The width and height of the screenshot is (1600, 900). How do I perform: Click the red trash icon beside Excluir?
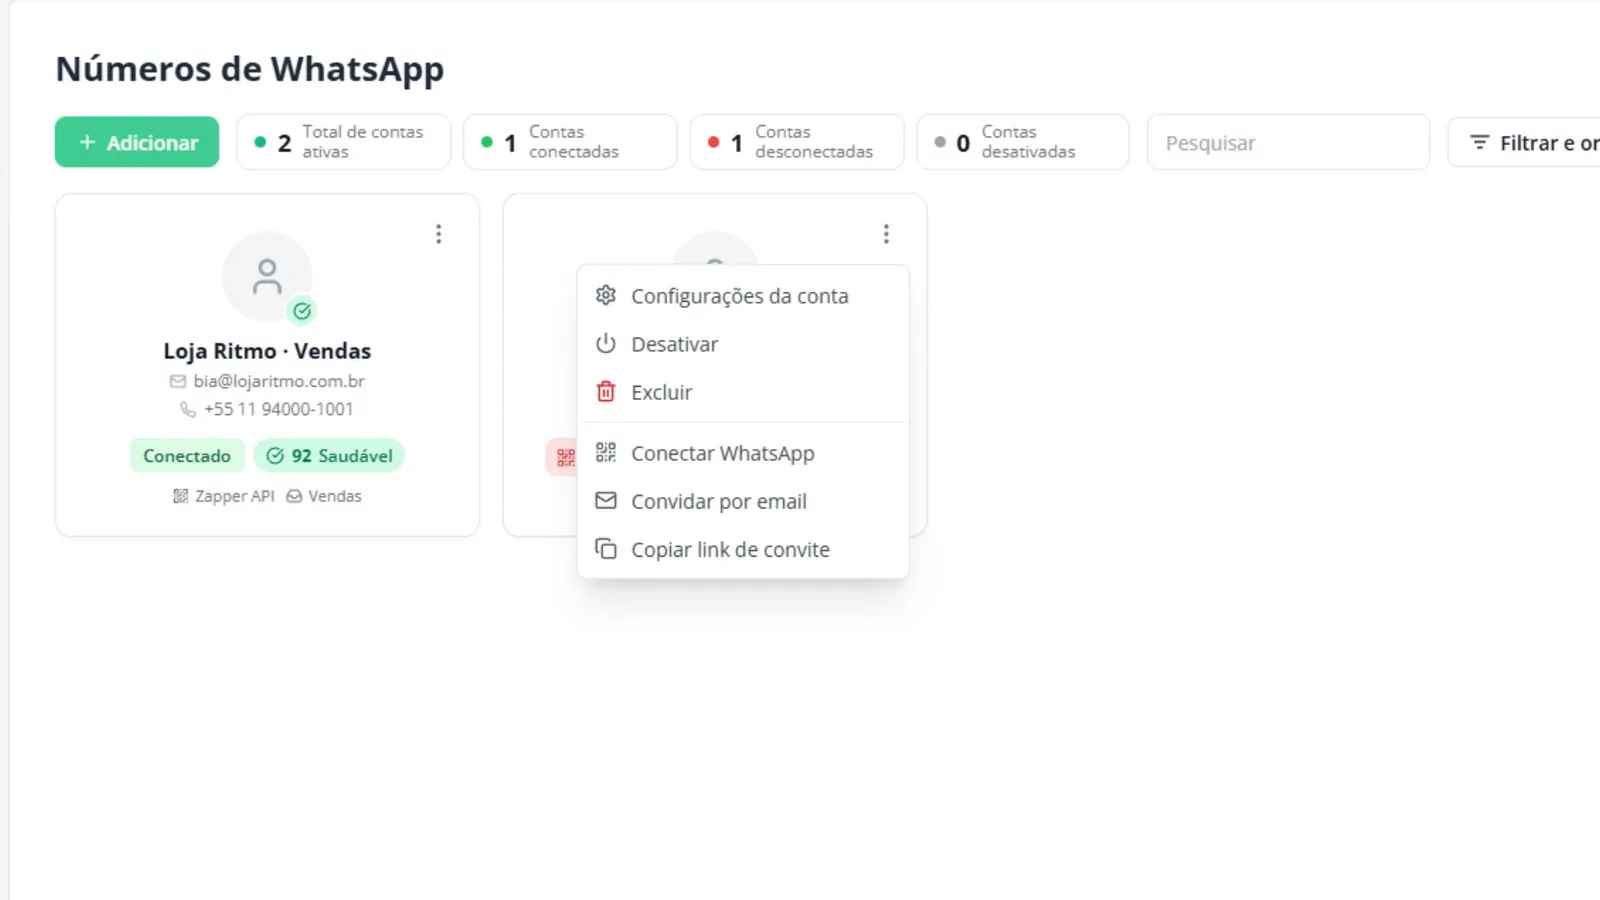coord(606,391)
